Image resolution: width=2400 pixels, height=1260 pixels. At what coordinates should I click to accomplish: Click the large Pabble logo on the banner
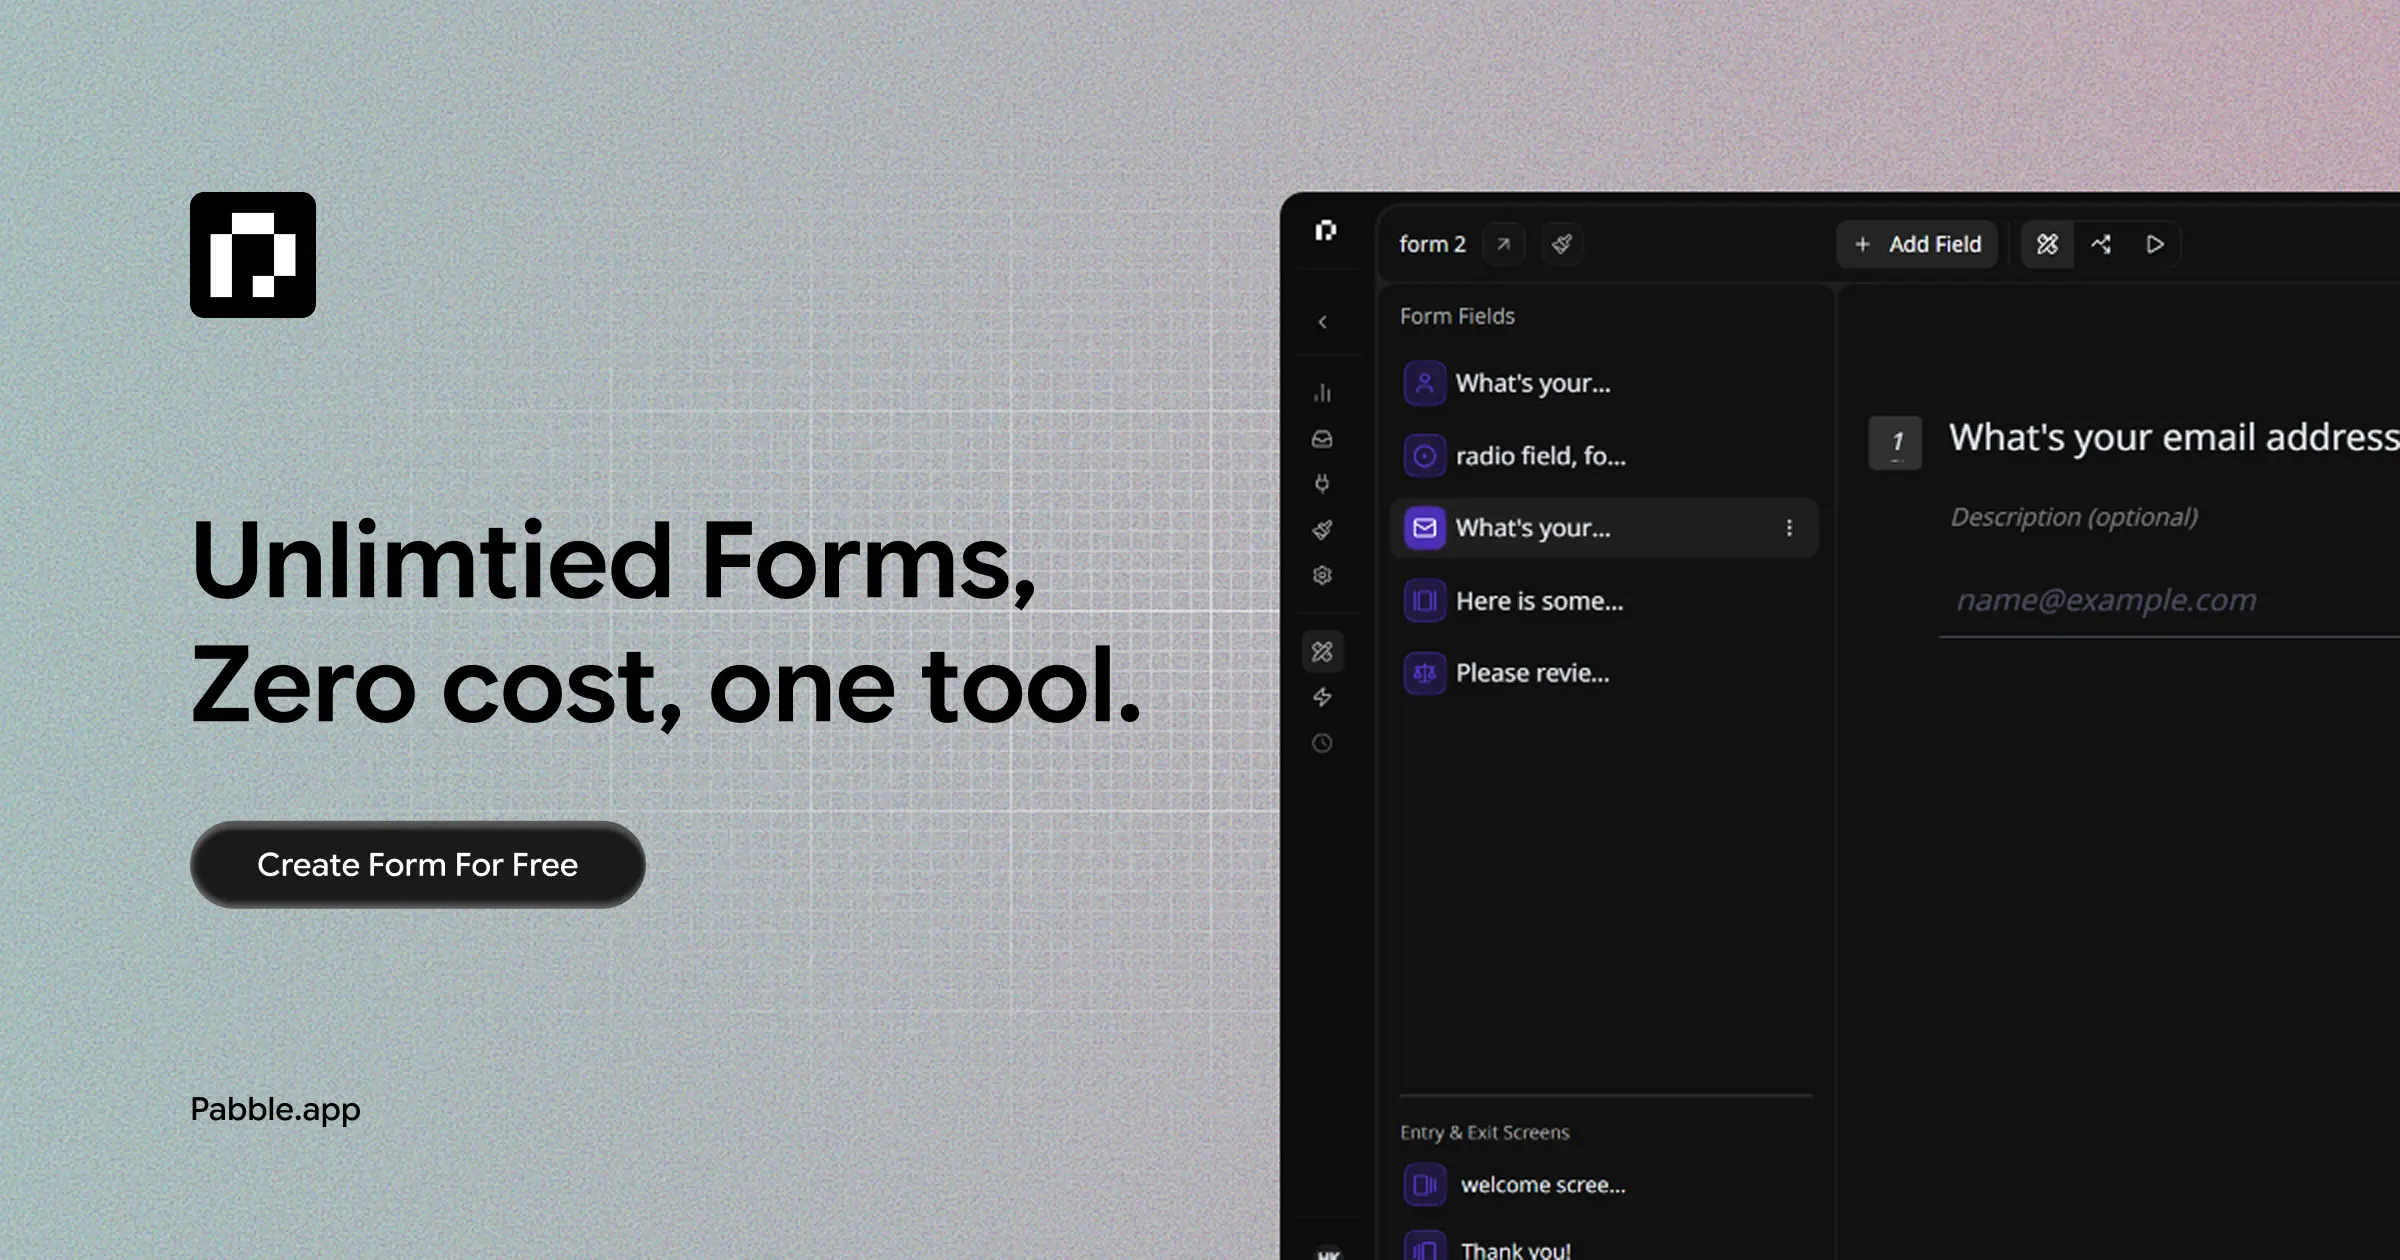click(x=253, y=255)
